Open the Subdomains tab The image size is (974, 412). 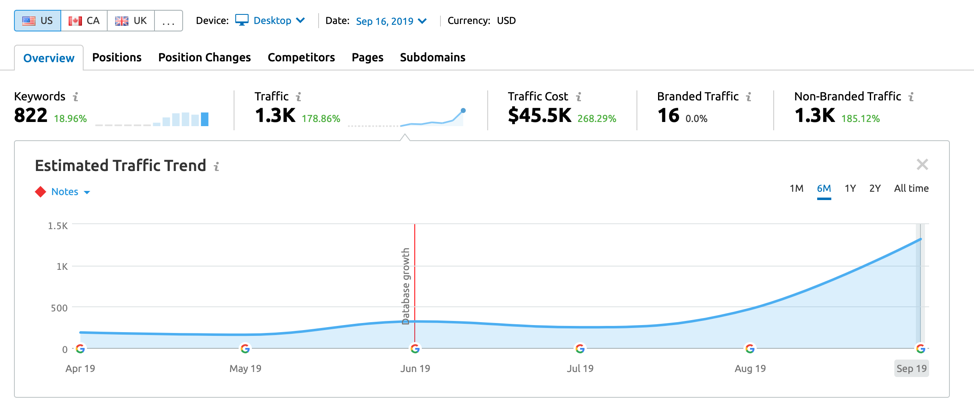(432, 57)
